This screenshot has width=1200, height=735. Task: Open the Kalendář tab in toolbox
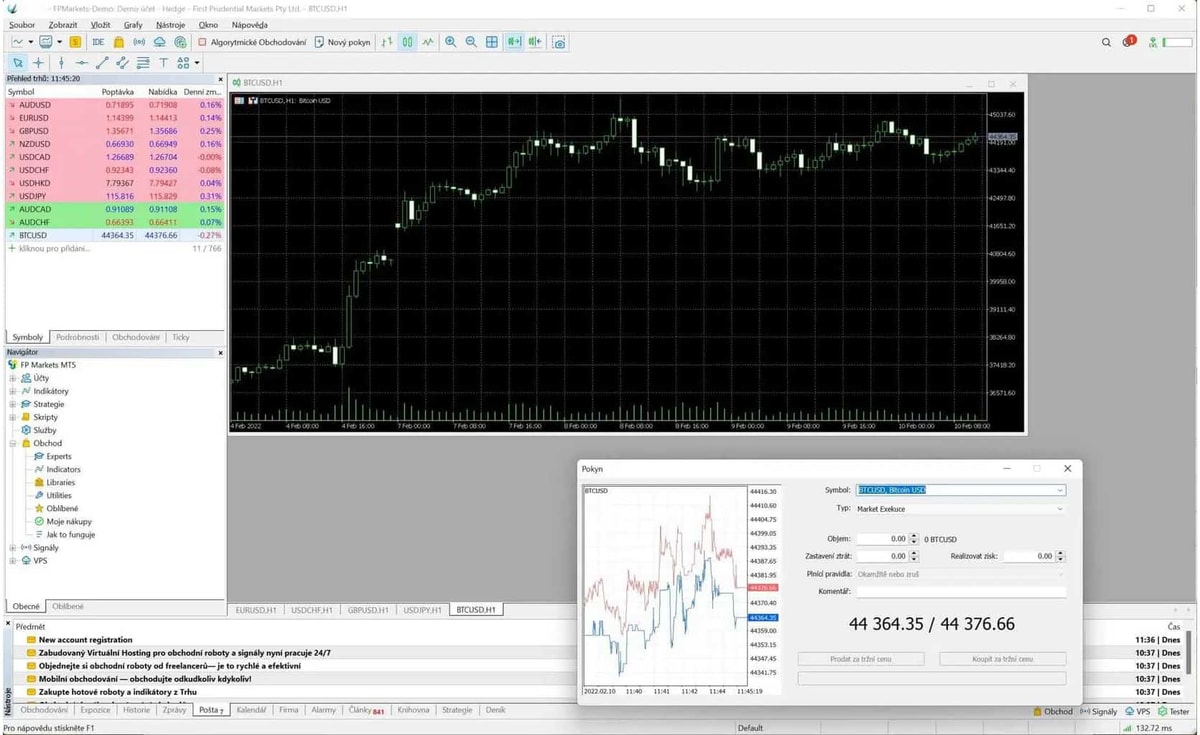pyautogui.click(x=251, y=710)
